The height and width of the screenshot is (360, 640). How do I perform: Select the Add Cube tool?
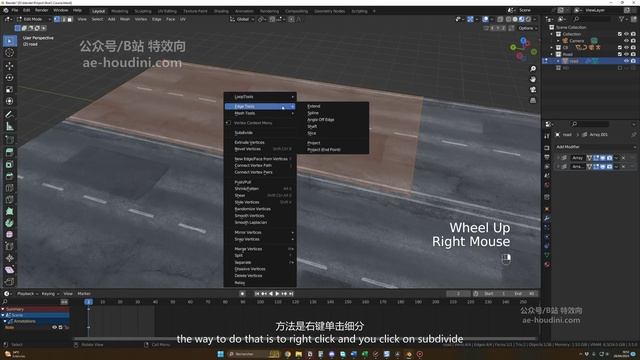tap(10, 140)
